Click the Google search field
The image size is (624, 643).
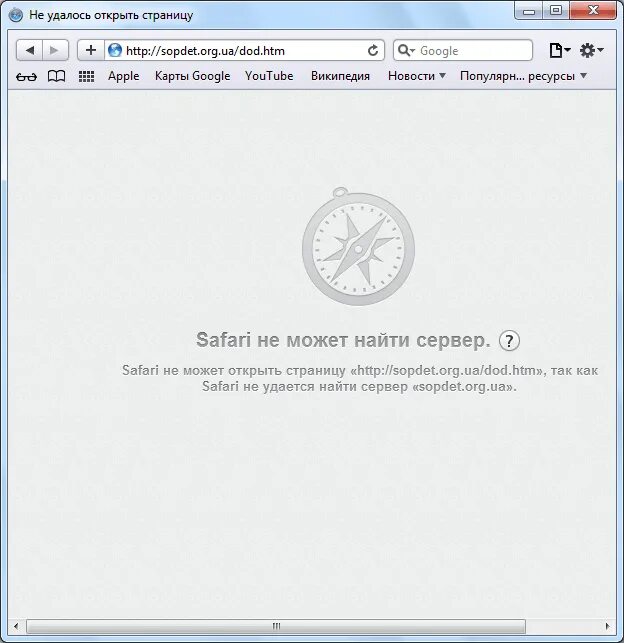(463, 50)
